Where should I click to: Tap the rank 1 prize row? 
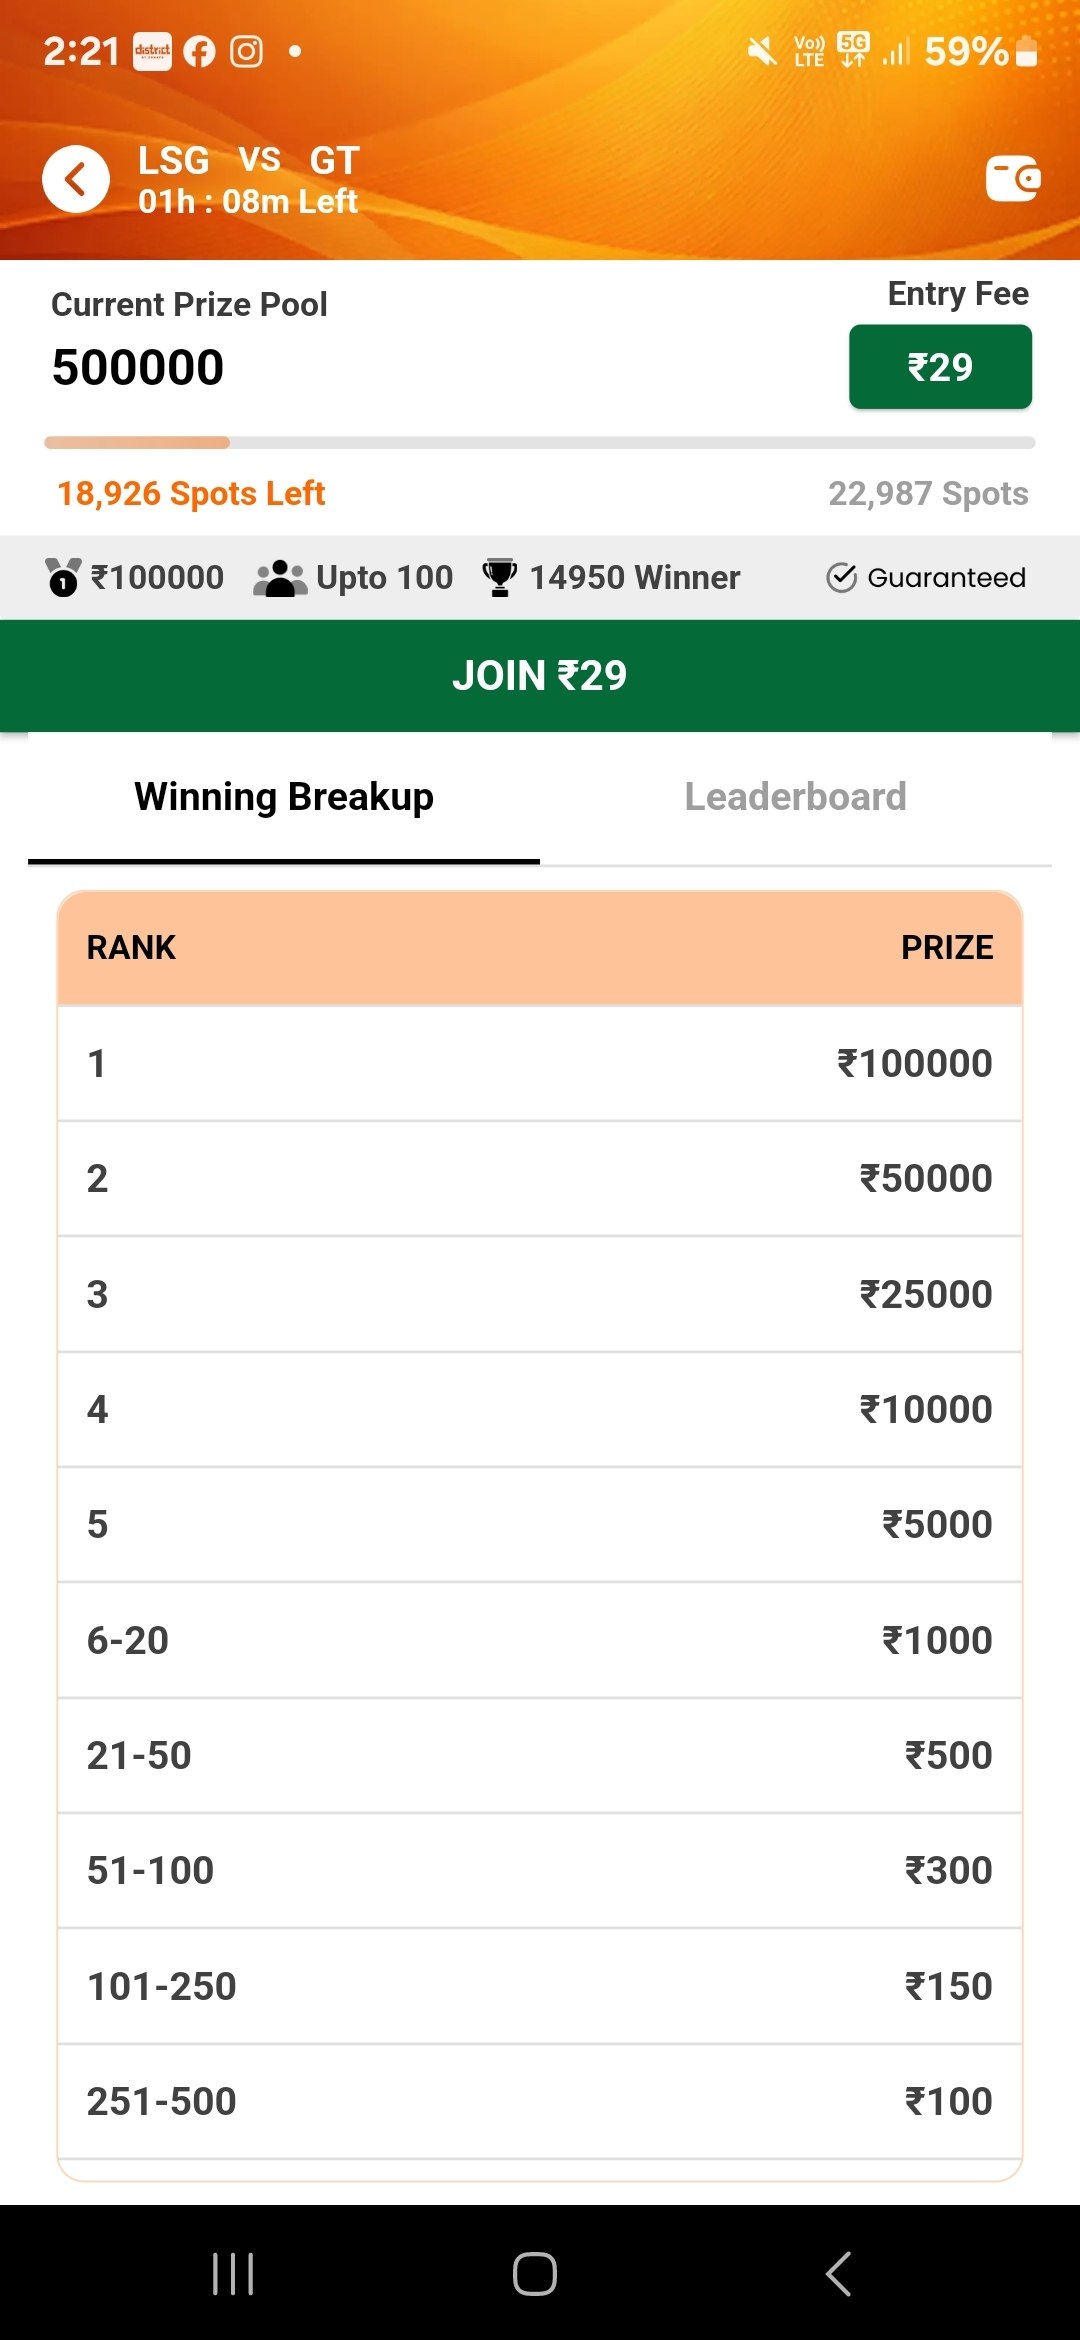(x=539, y=1063)
